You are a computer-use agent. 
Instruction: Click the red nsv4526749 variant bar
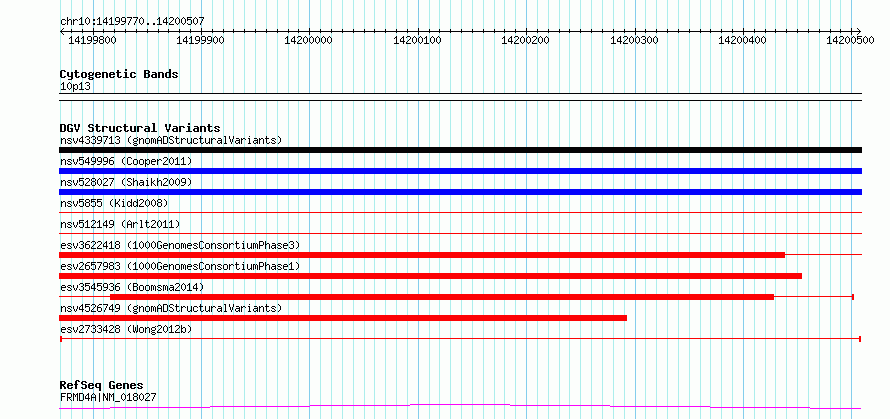click(343, 318)
